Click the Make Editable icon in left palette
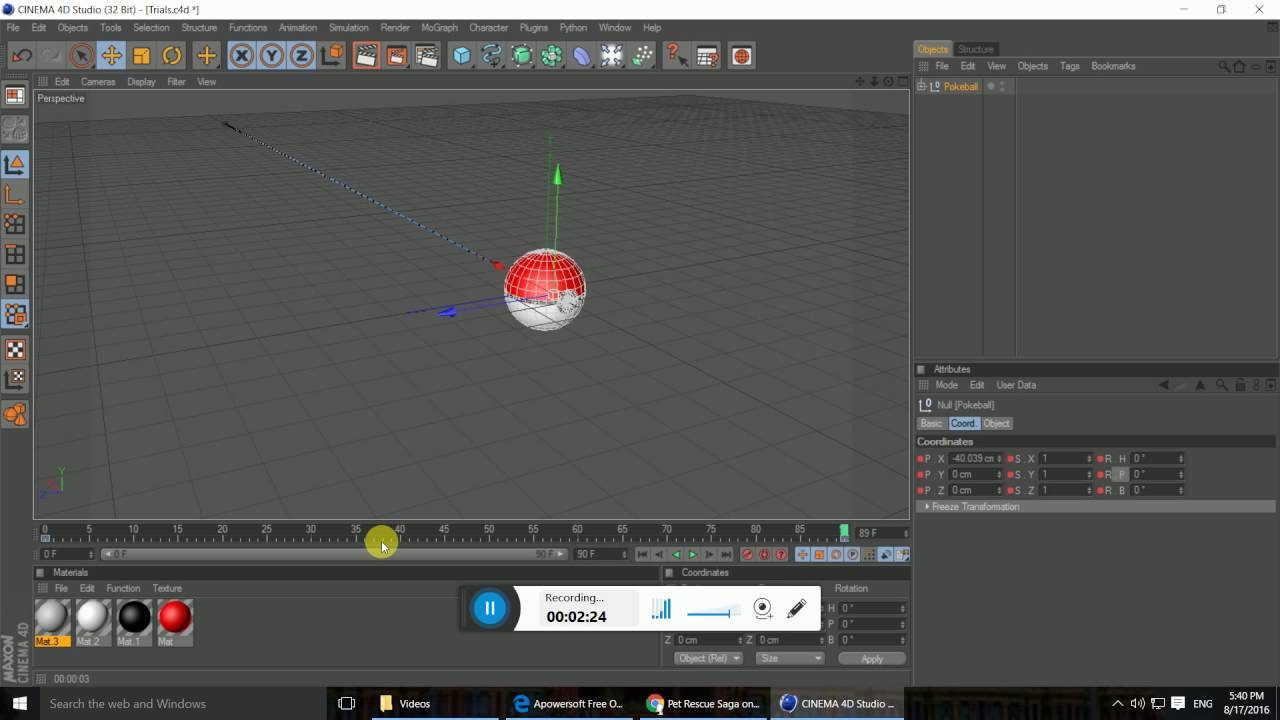Viewport: 1280px width, 720px height. (15, 129)
